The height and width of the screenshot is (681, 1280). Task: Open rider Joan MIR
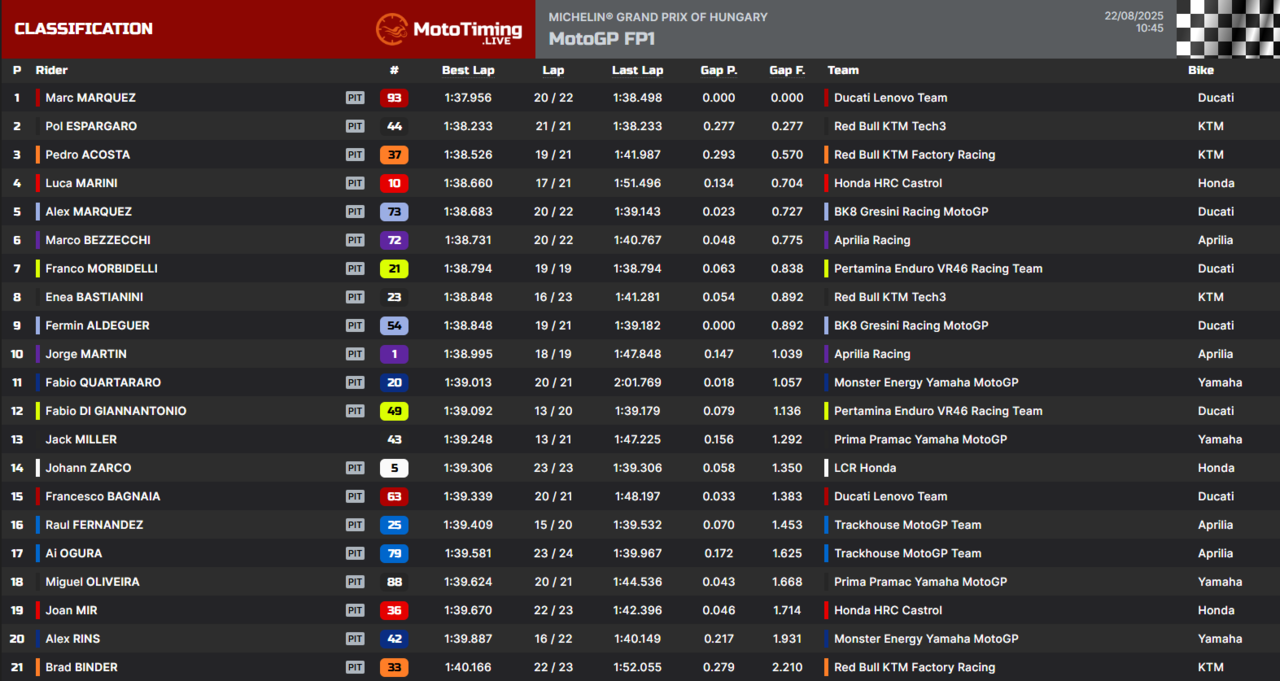click(71, 610)
